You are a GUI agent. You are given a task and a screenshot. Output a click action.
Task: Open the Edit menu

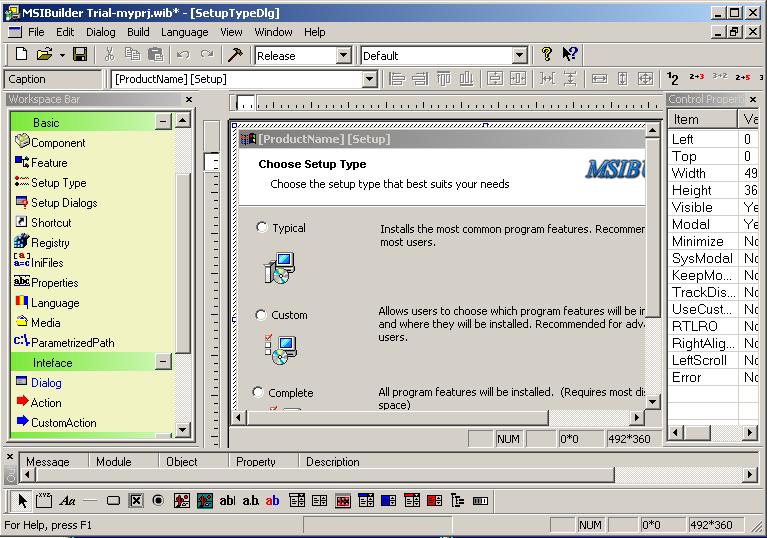pyautogui.click(x=65, y=32)
